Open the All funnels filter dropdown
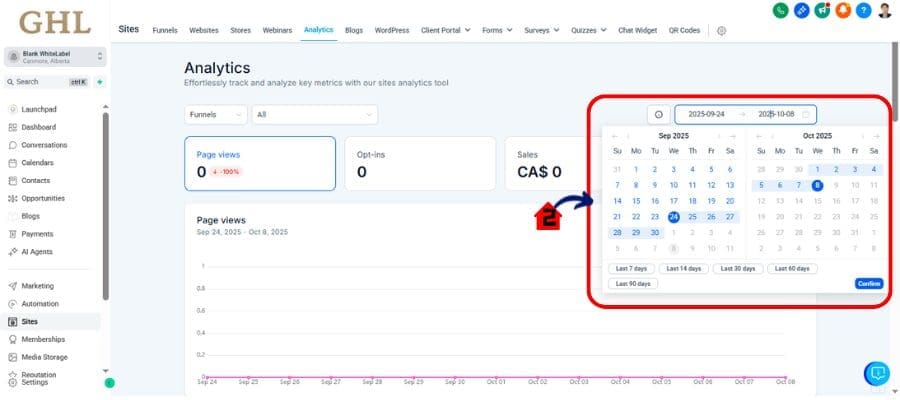Image resolution: width=900 pixels, height=400 pixels. (x=314, y=115)
